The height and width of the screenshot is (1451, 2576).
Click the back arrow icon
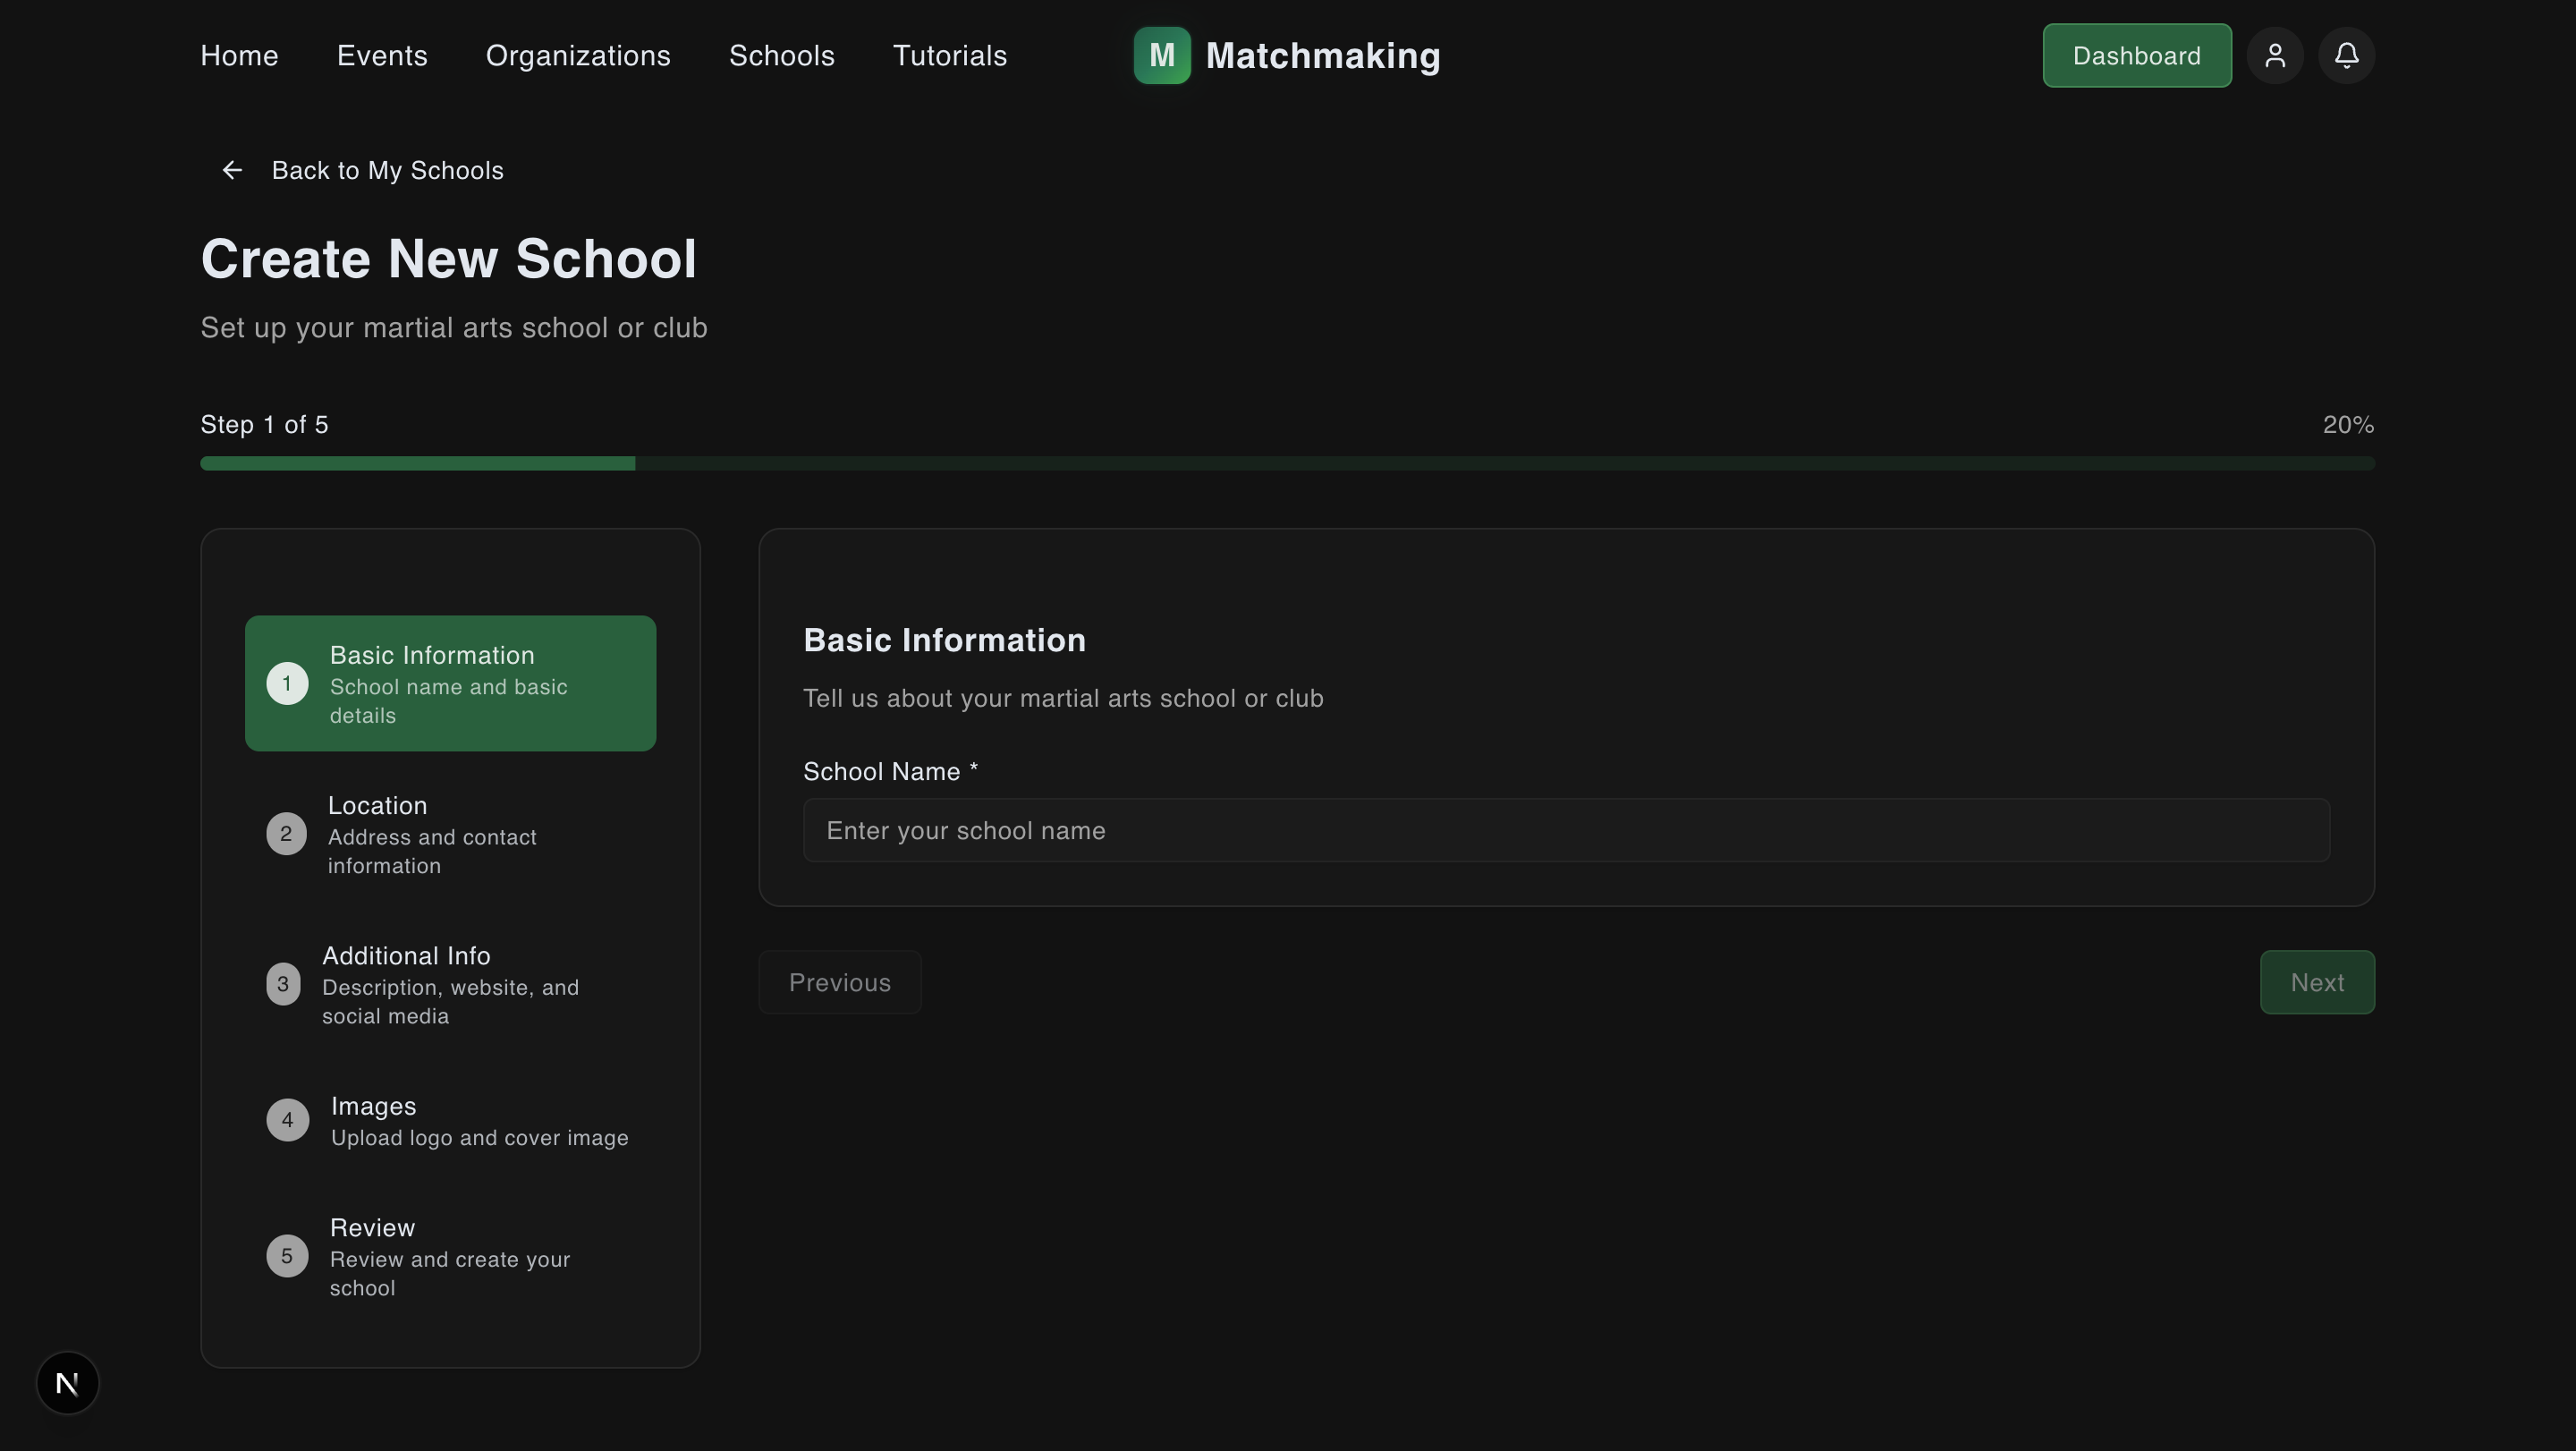[x=232, y=170]
